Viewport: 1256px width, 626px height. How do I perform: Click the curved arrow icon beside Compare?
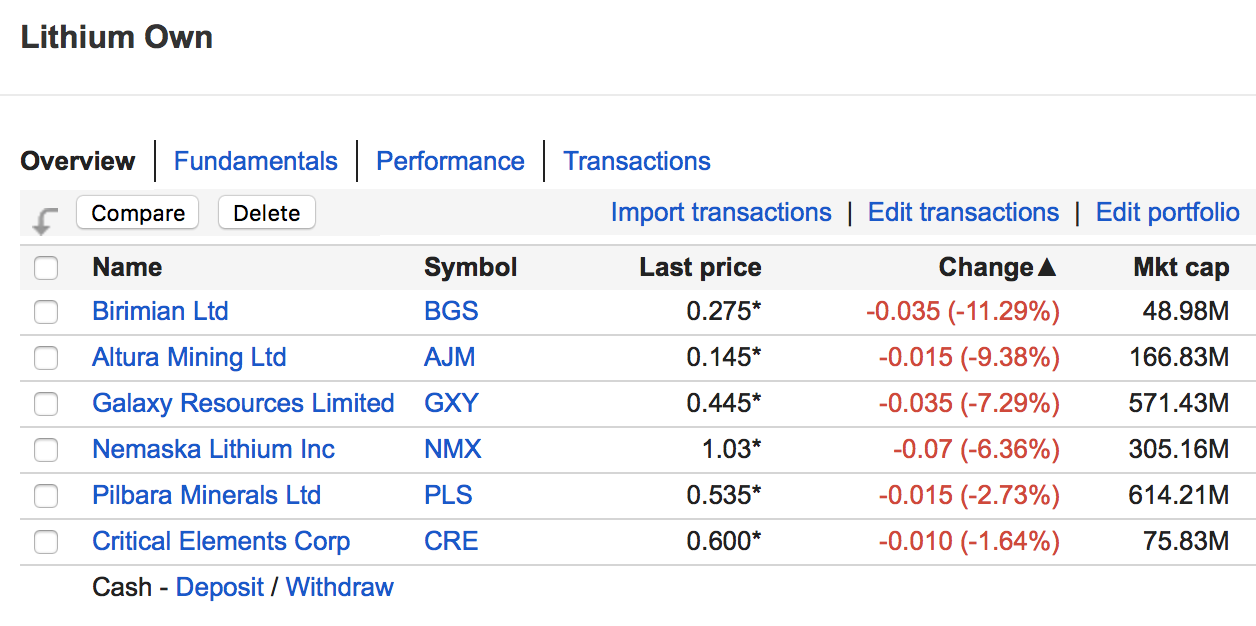(44, 221)
